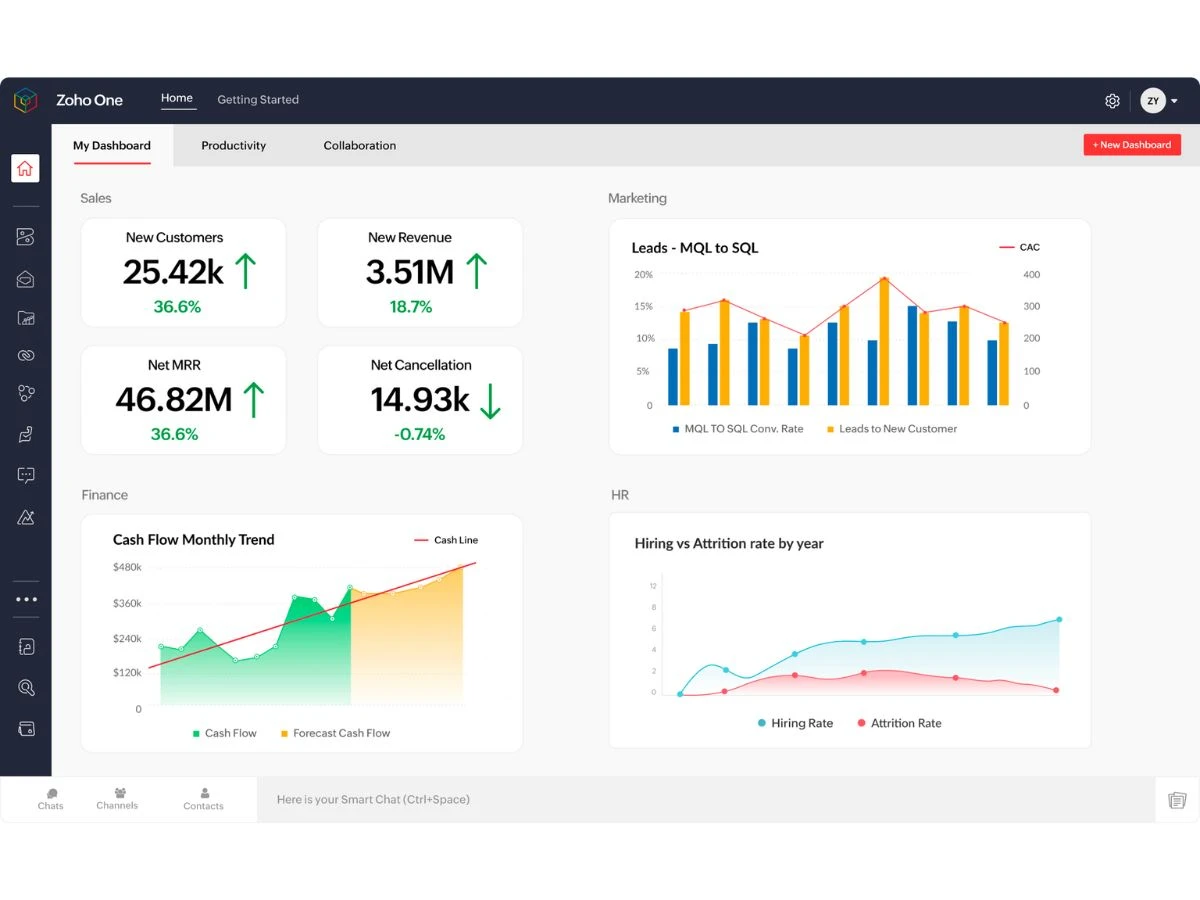Viewport: 1200px width, 900px height.
Task: Open settings gear icon in the top bar
Action: (x=1112, y=101)
